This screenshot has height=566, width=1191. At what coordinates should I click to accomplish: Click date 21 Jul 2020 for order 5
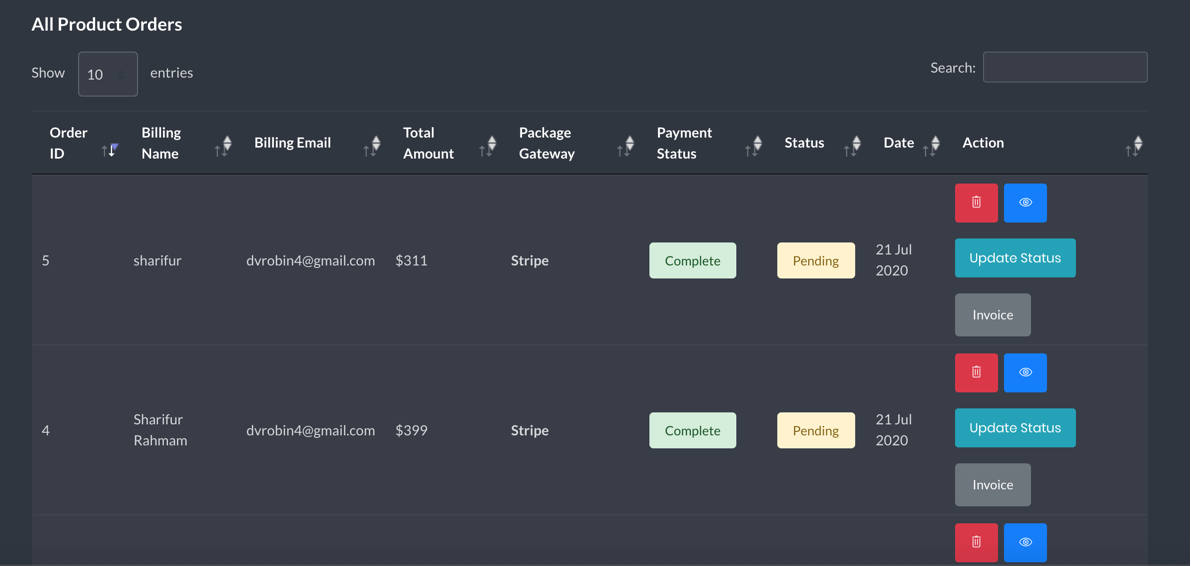[893, 260]
